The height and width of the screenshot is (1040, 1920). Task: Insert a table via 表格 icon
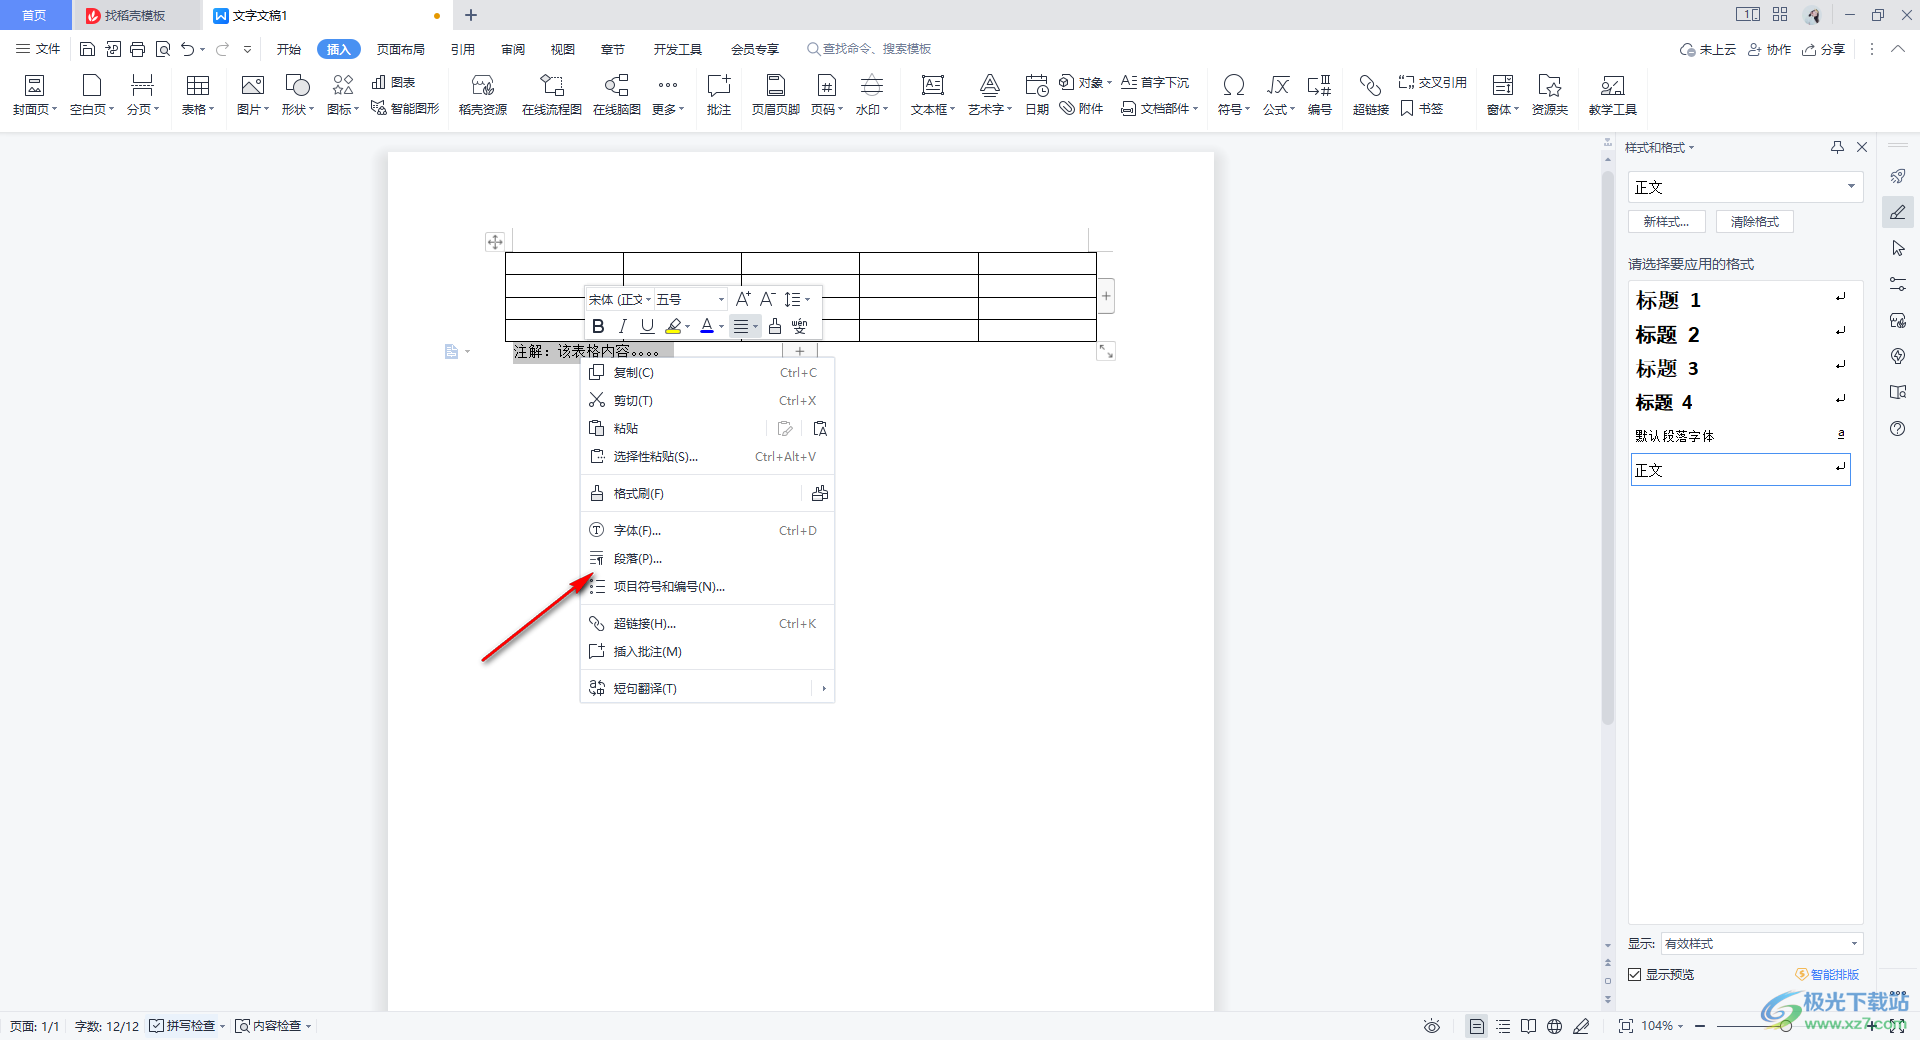(198, 95)
